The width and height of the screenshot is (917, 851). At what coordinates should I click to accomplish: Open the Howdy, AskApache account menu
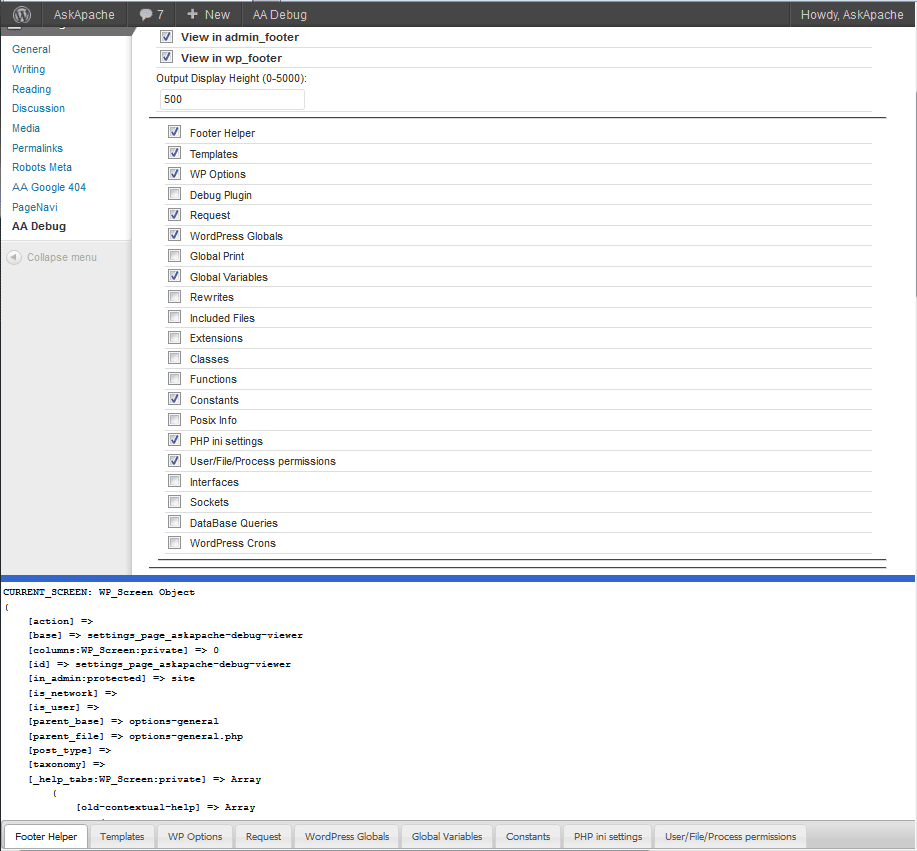853,14
